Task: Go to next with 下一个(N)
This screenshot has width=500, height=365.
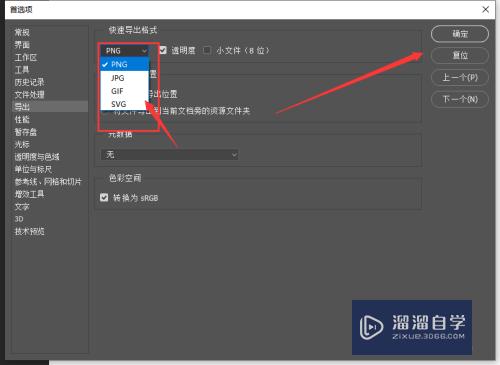Action: pos(460,99)
